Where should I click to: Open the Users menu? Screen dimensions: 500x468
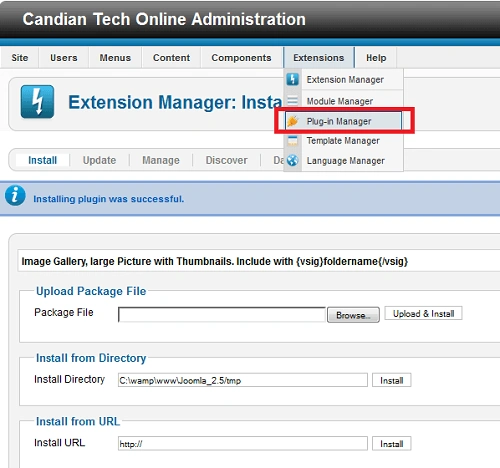click(64, 58)
